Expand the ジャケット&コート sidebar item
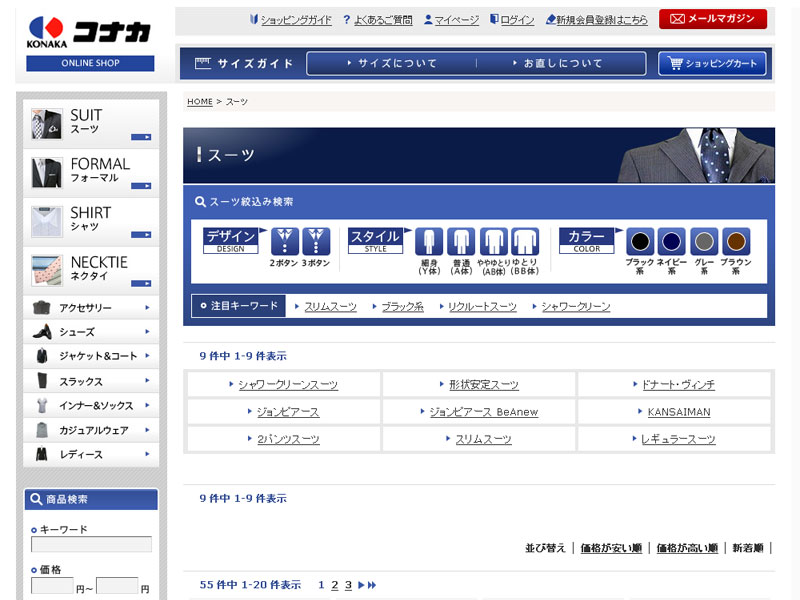 click(x=91, y=356)
